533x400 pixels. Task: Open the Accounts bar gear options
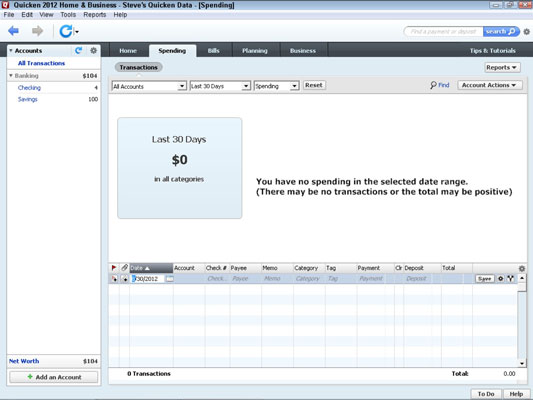click(x=93, y=51)
